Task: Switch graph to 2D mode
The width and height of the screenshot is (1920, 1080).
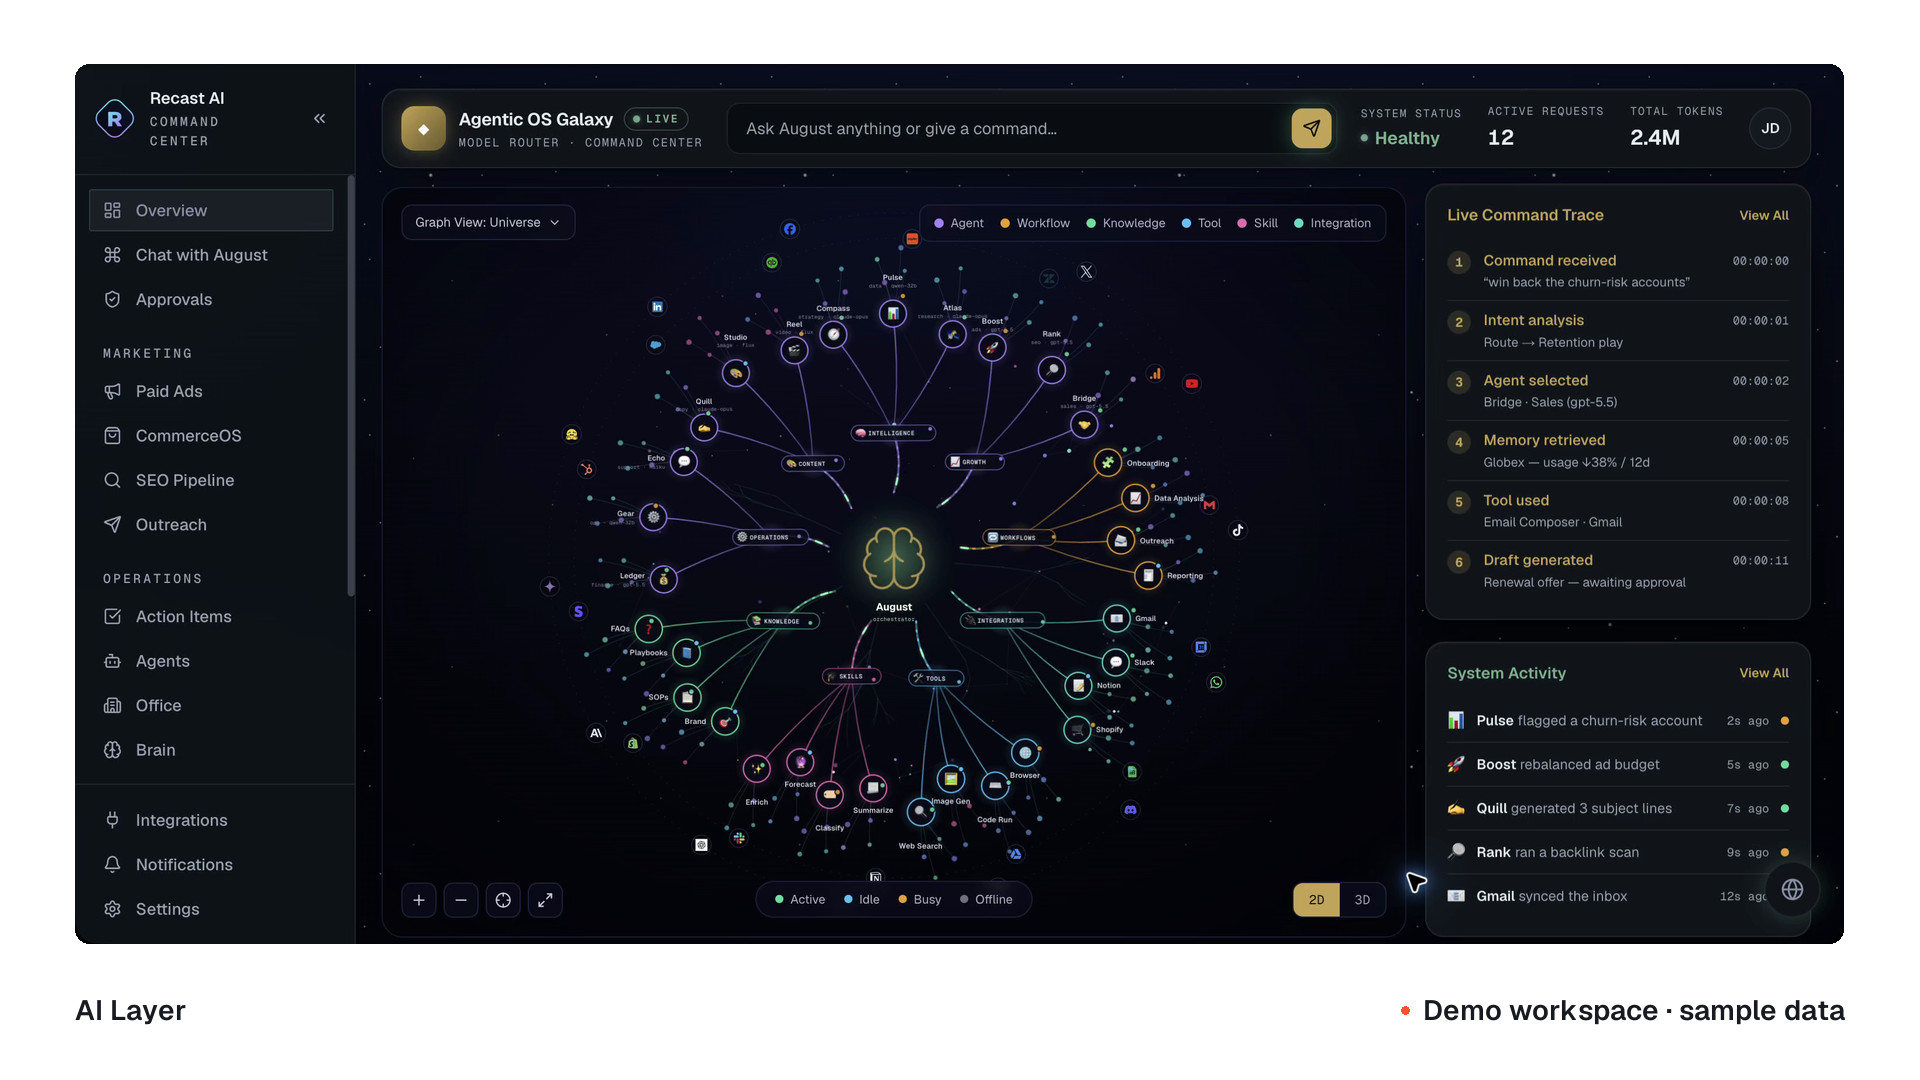Action: 1316,900
